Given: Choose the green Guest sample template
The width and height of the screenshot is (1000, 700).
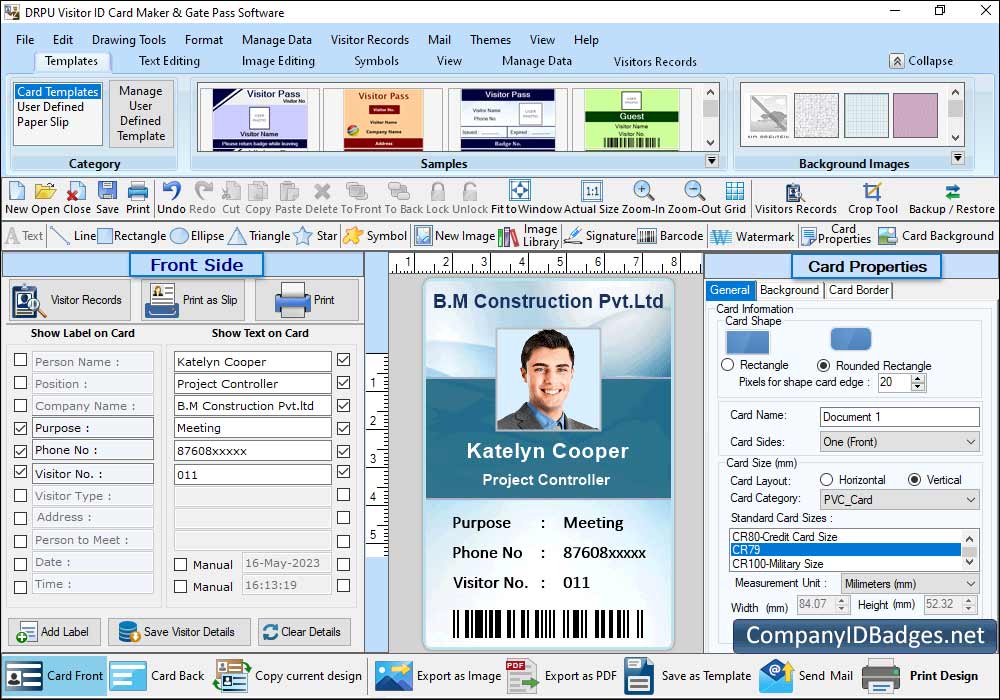Looking at the screenshot, I should [x=631, y=119].
